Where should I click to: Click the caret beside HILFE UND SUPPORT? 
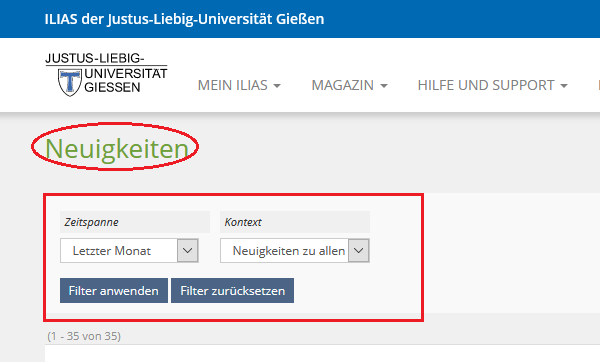pyautogui.click(x=564, y=86)
